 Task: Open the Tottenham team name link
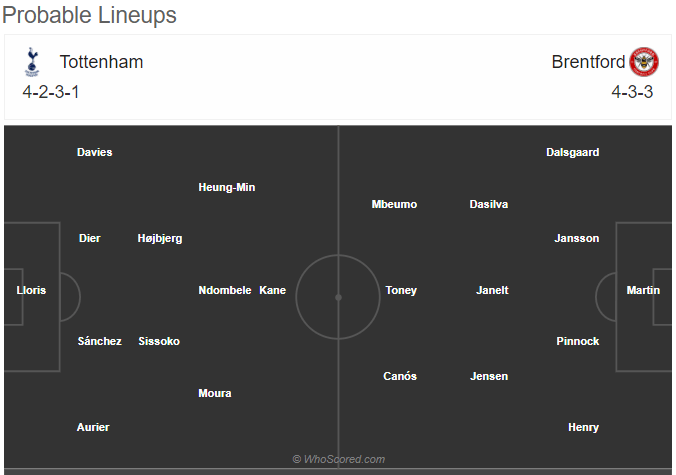point(101,62)
